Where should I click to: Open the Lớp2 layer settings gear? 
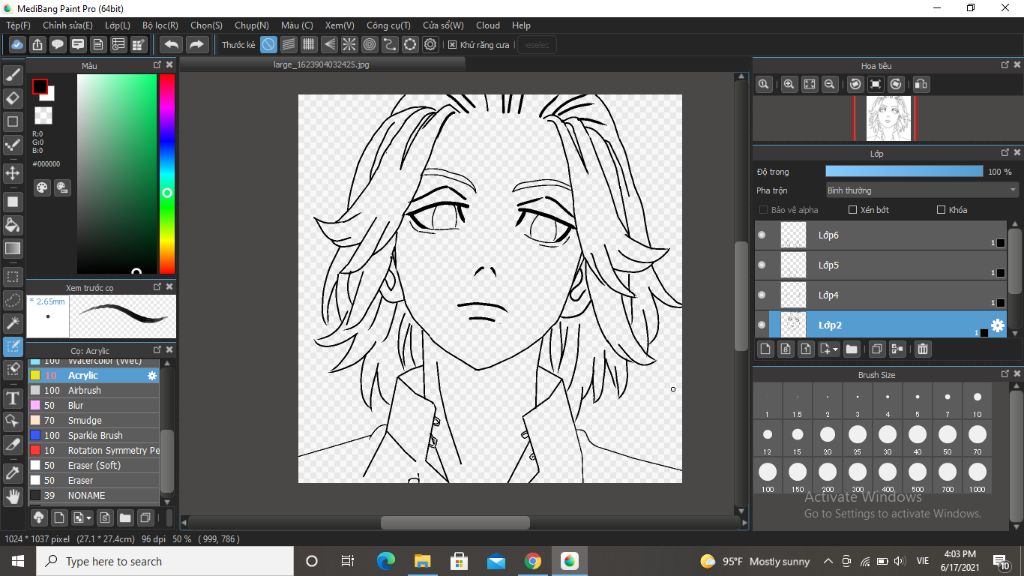pos(997,325)
